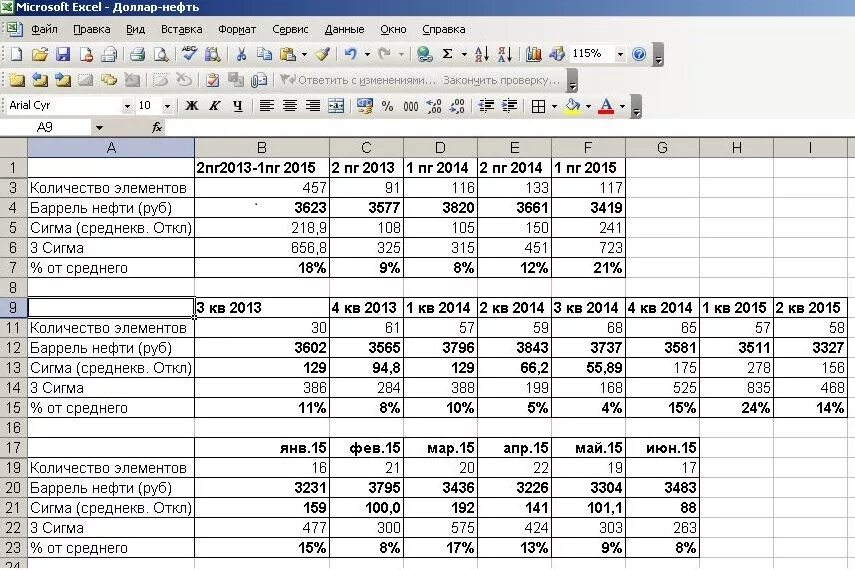The height and width of the screenshot is (570, 855).
Task: Activate the Format Painter brush
Action: (323, 54)
